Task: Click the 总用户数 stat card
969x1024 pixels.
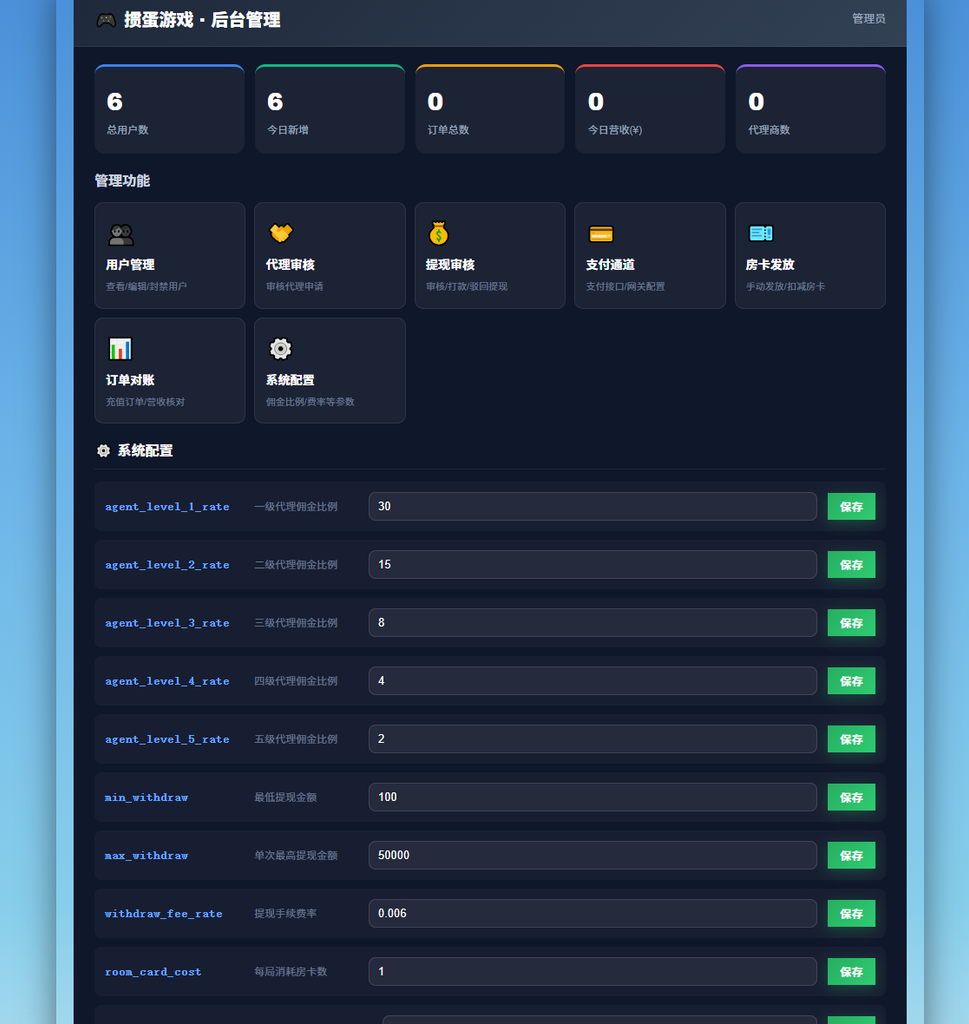Action: 169,109
